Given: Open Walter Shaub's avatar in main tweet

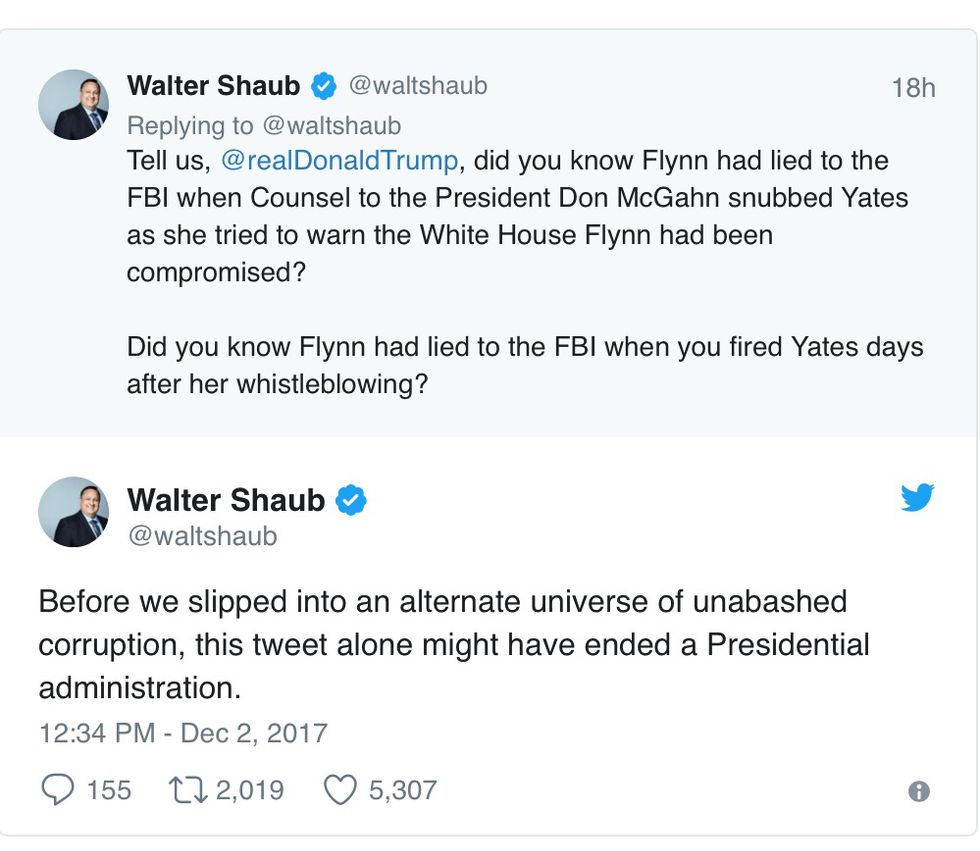Looking at the screenshot, I should pos(73,512).
